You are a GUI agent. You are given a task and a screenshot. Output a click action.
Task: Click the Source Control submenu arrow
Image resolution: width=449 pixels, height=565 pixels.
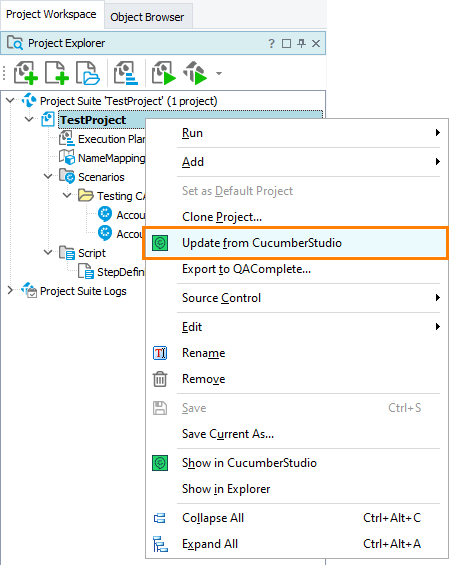click(437, 298)
